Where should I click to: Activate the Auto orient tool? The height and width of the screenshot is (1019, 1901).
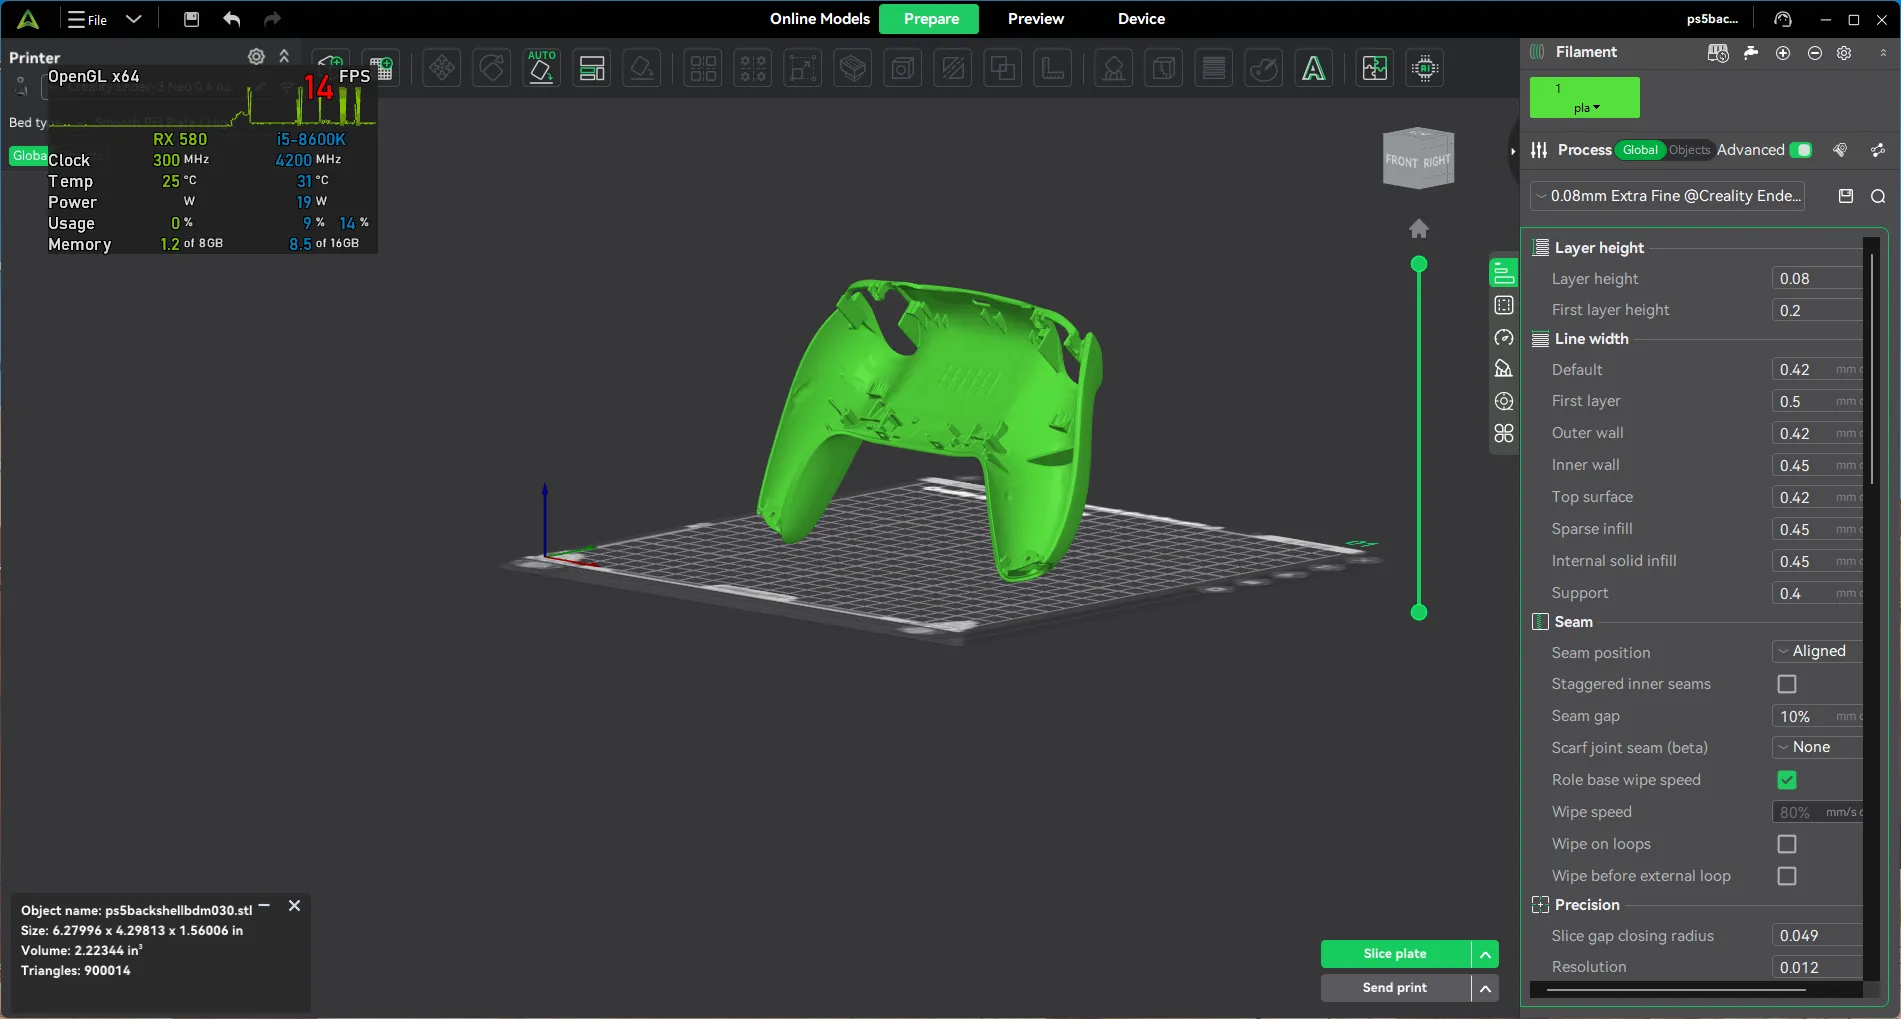tap(542, 68)
